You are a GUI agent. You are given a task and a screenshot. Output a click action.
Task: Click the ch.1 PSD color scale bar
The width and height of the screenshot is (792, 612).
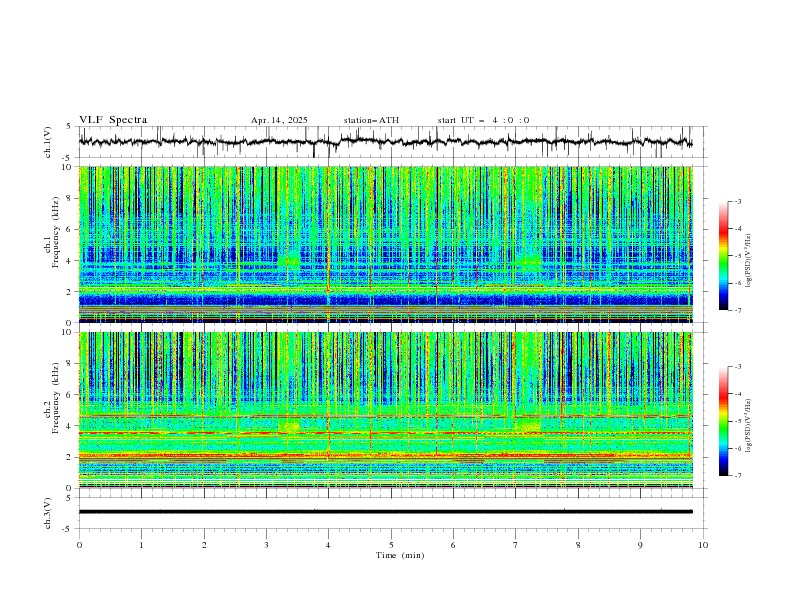coord(723,256)
